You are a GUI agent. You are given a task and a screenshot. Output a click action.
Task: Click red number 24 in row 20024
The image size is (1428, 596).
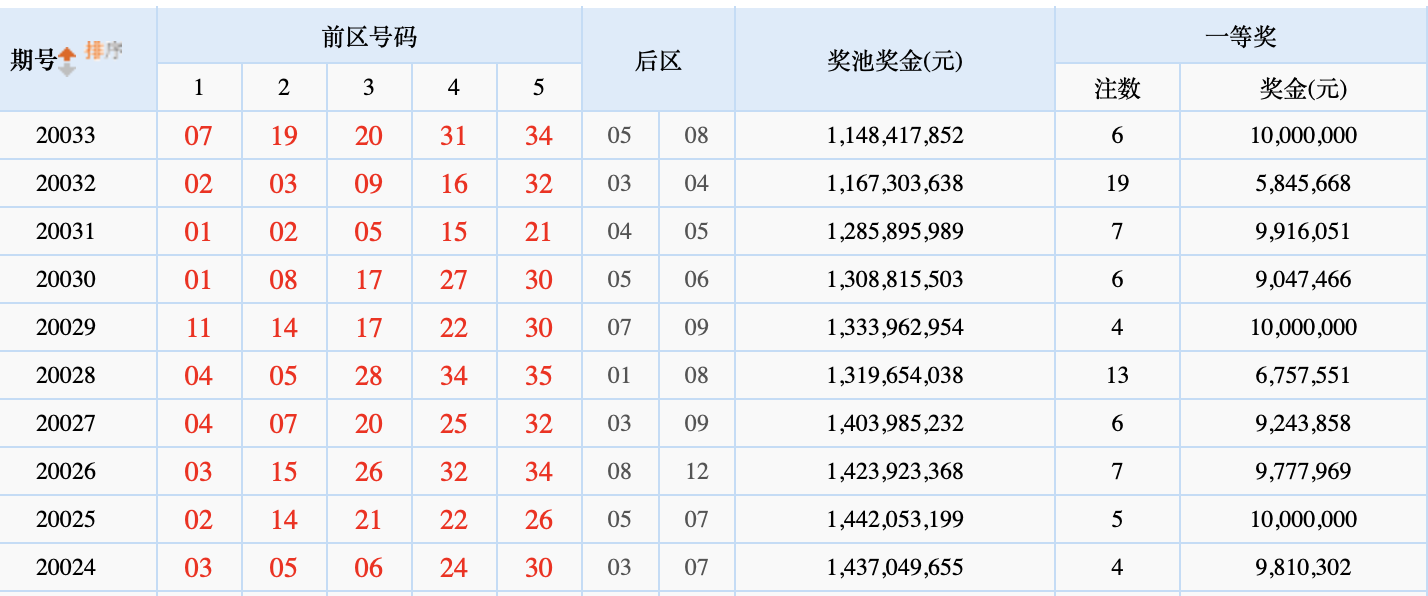pos(454,568)
